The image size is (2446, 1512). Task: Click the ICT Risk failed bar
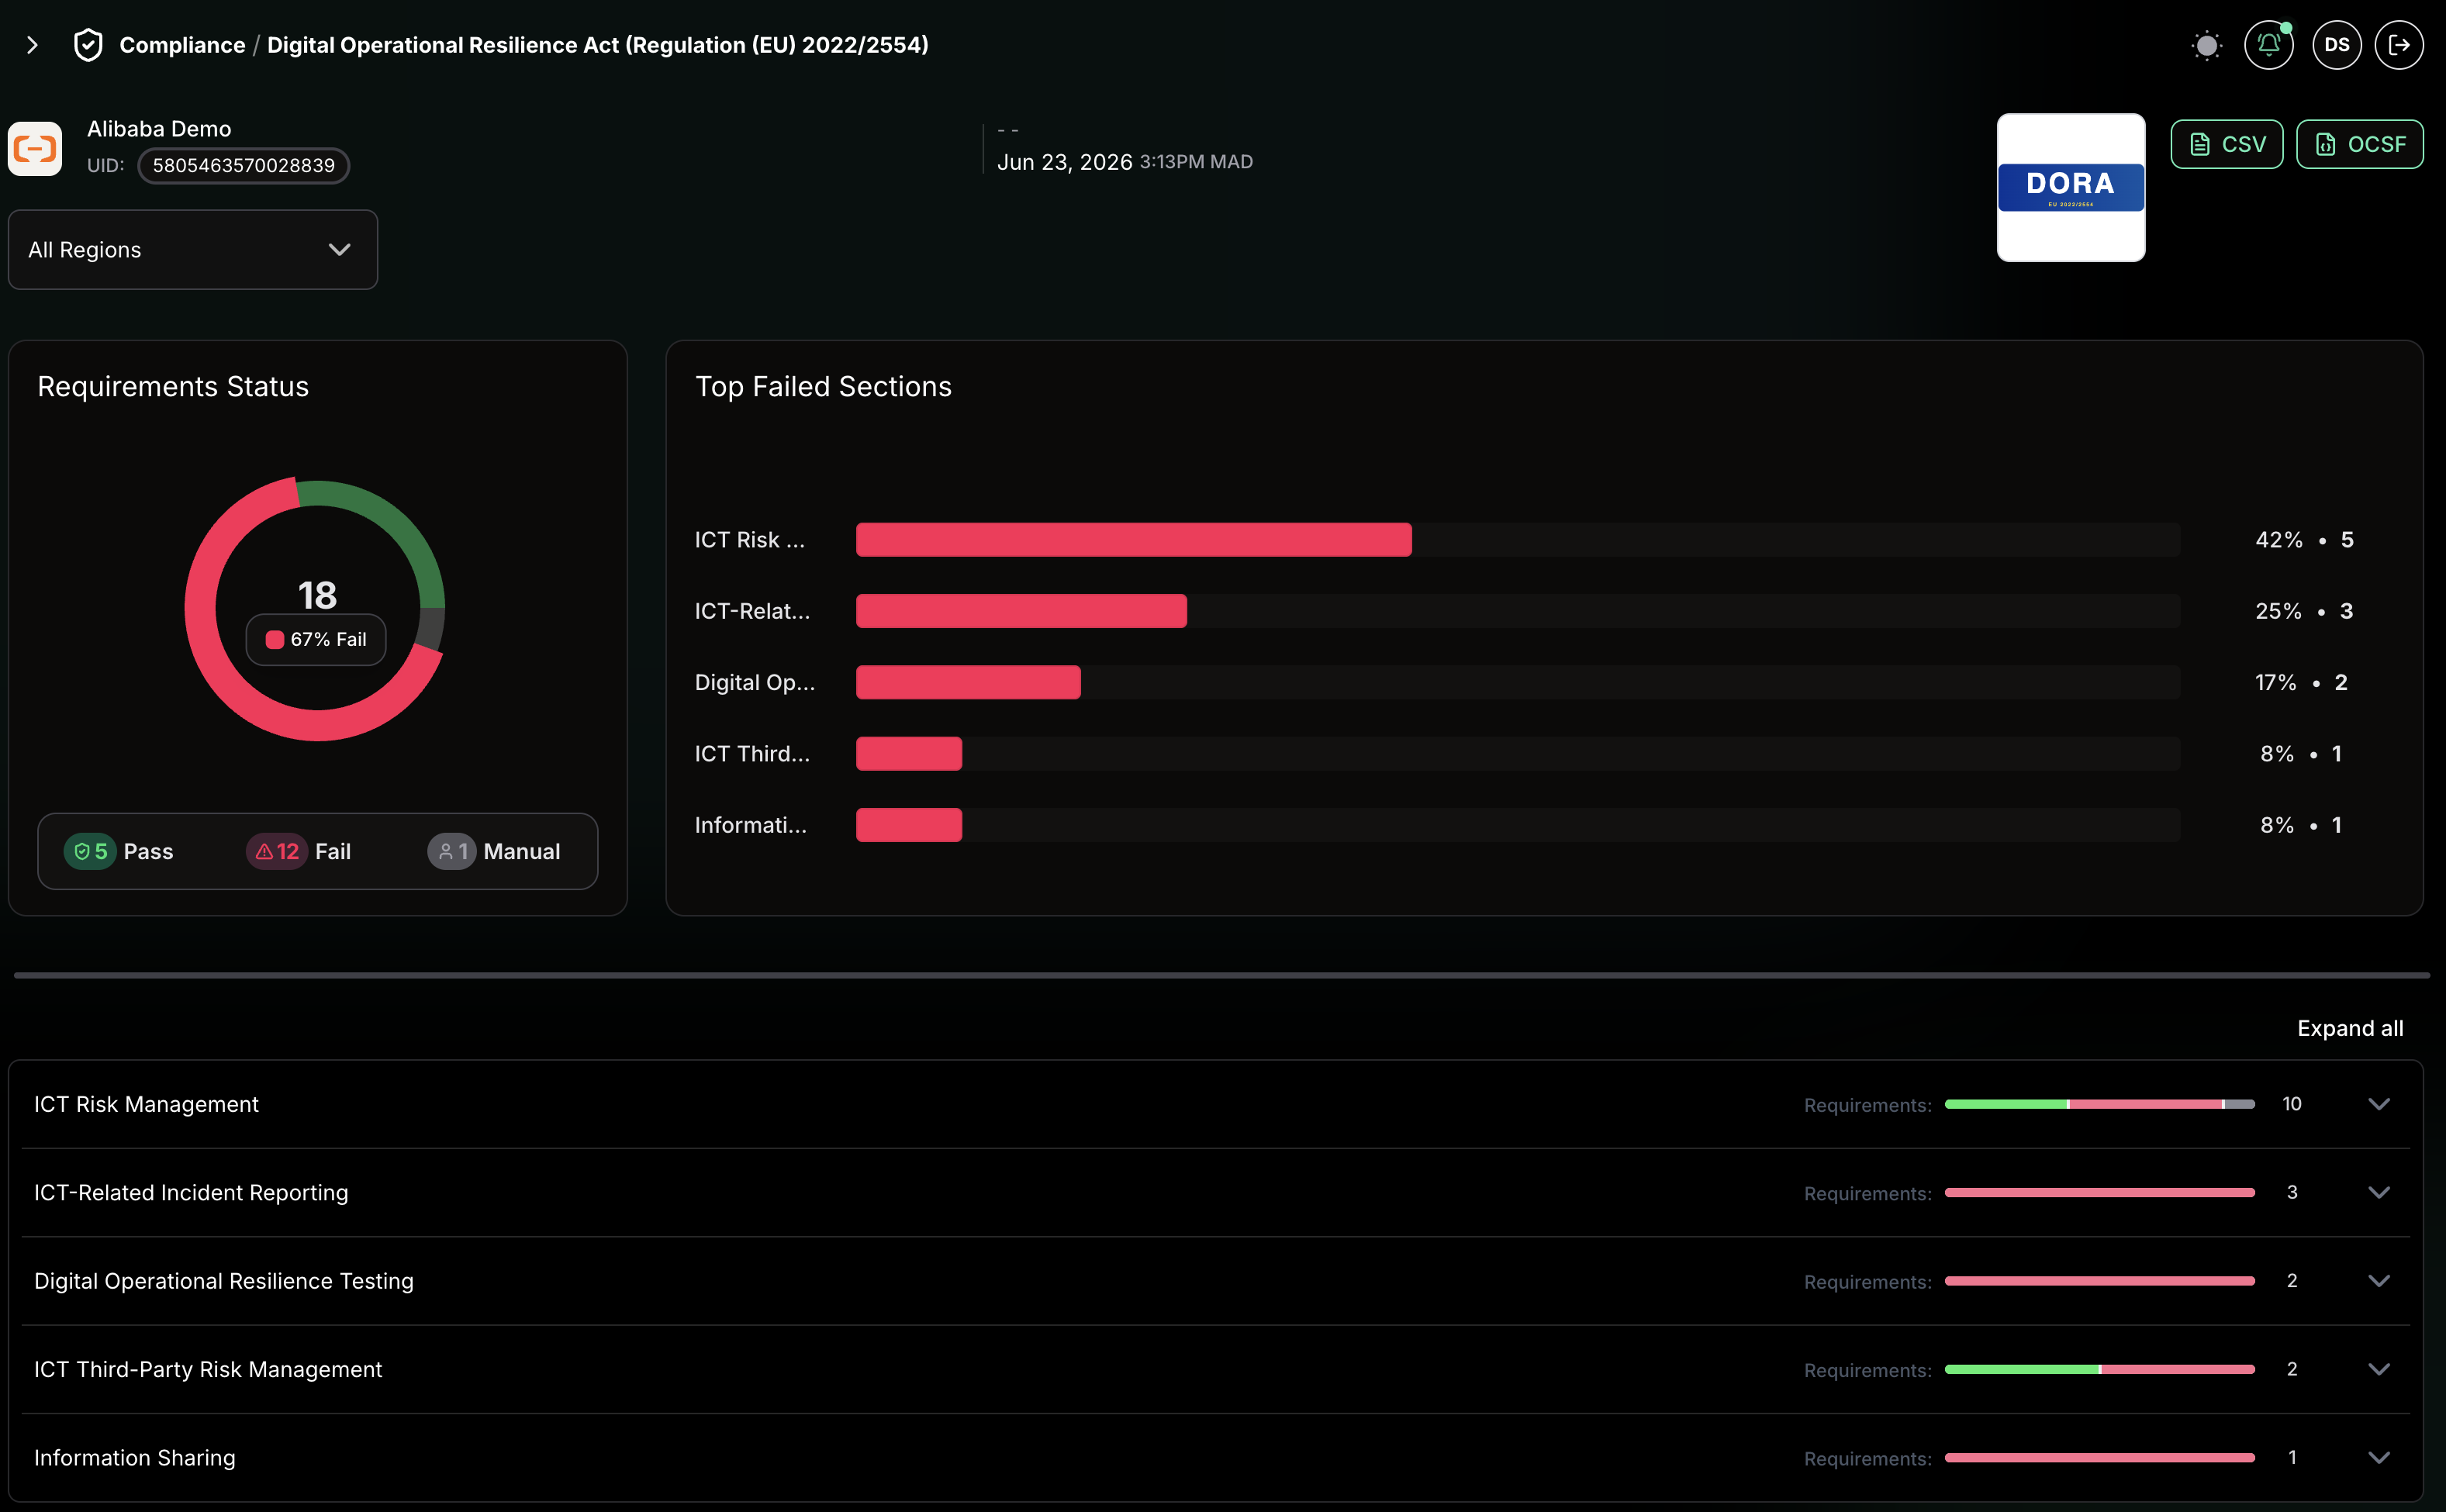[x=1134, y=540]
